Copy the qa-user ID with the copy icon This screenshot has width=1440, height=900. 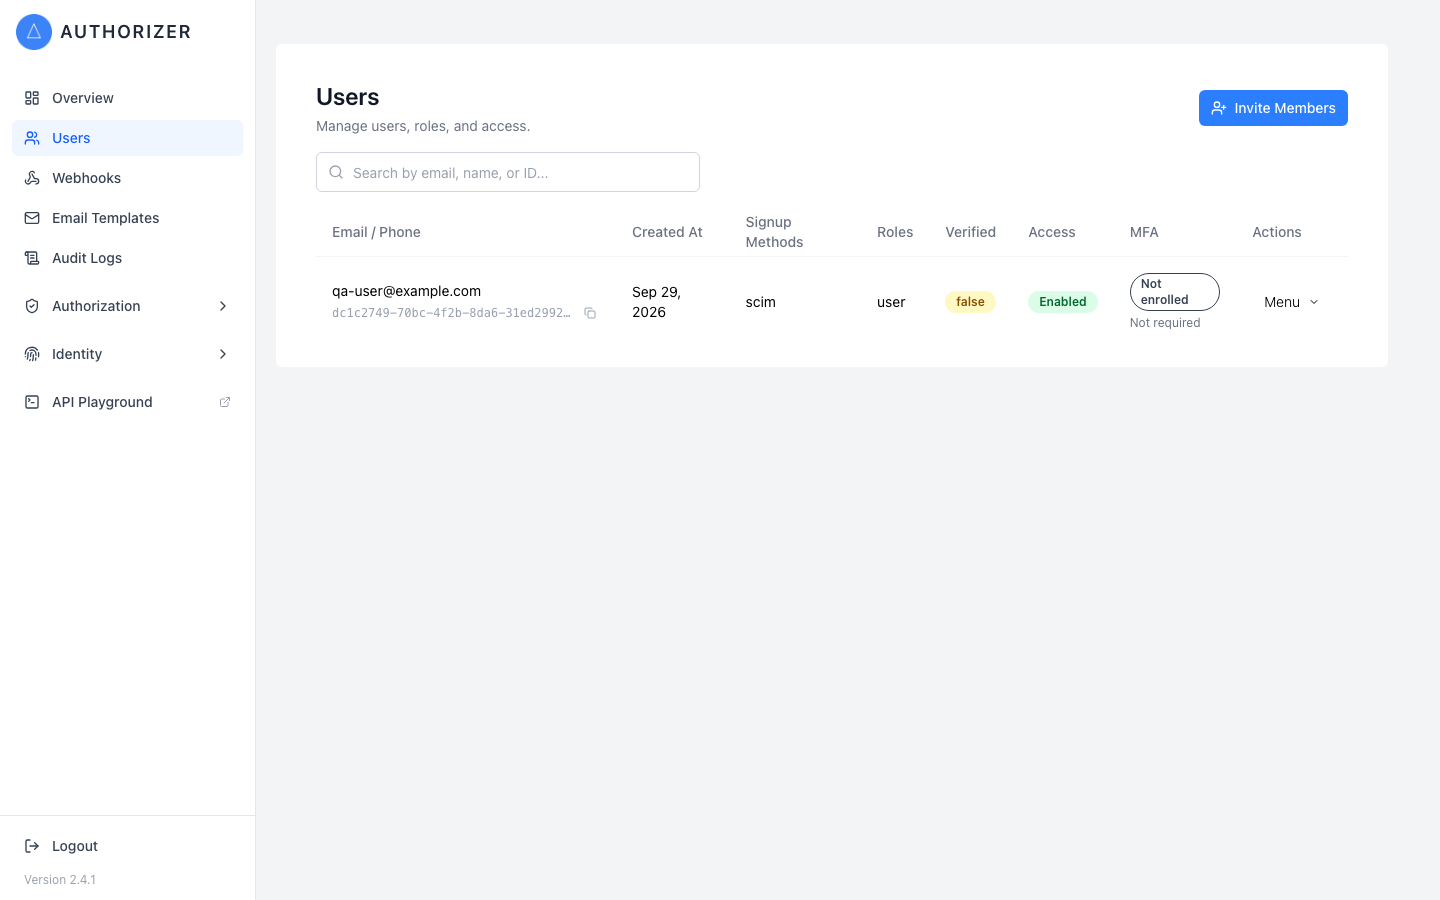(x=590, y=313)
